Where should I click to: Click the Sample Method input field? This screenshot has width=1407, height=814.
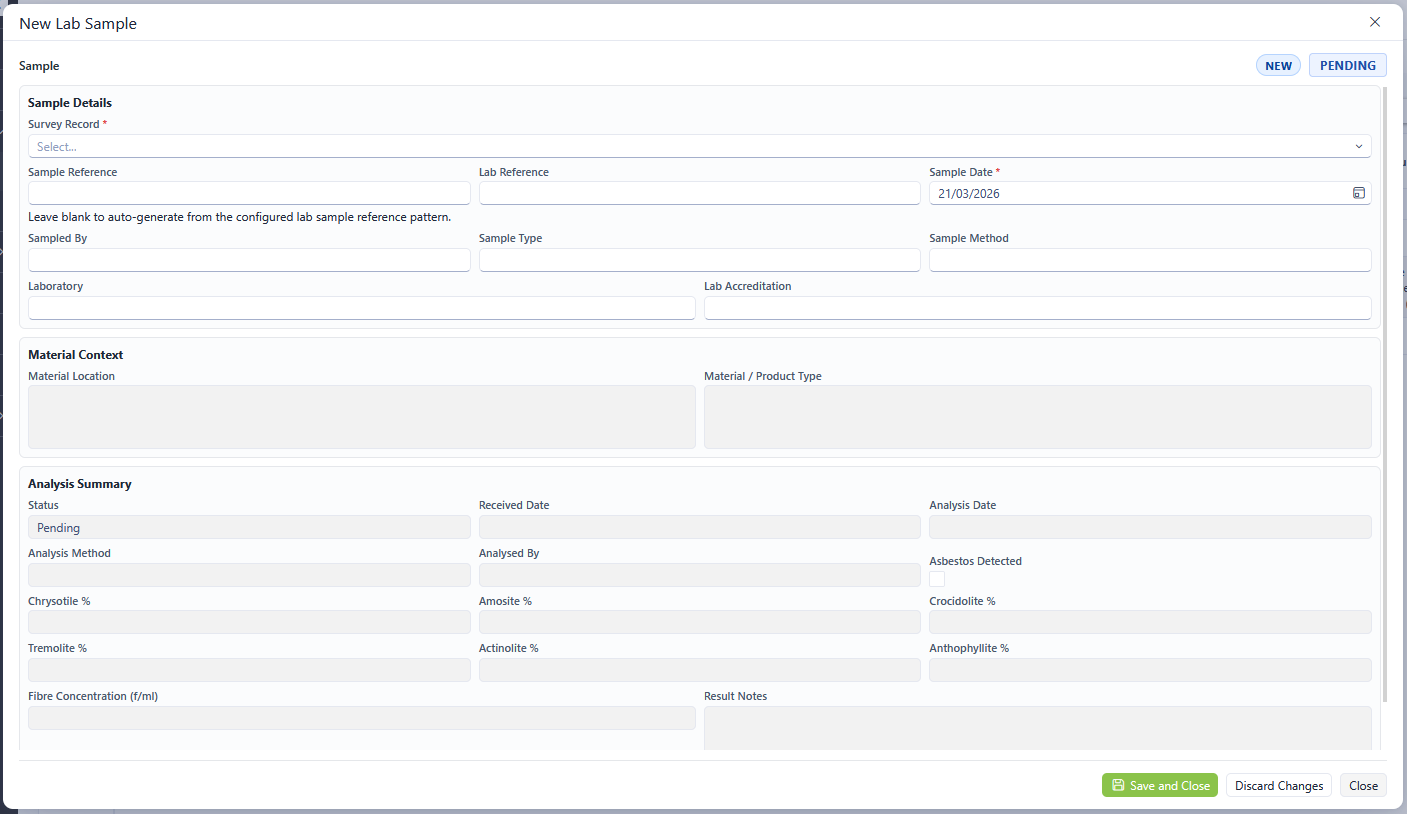click(1150, 260)
